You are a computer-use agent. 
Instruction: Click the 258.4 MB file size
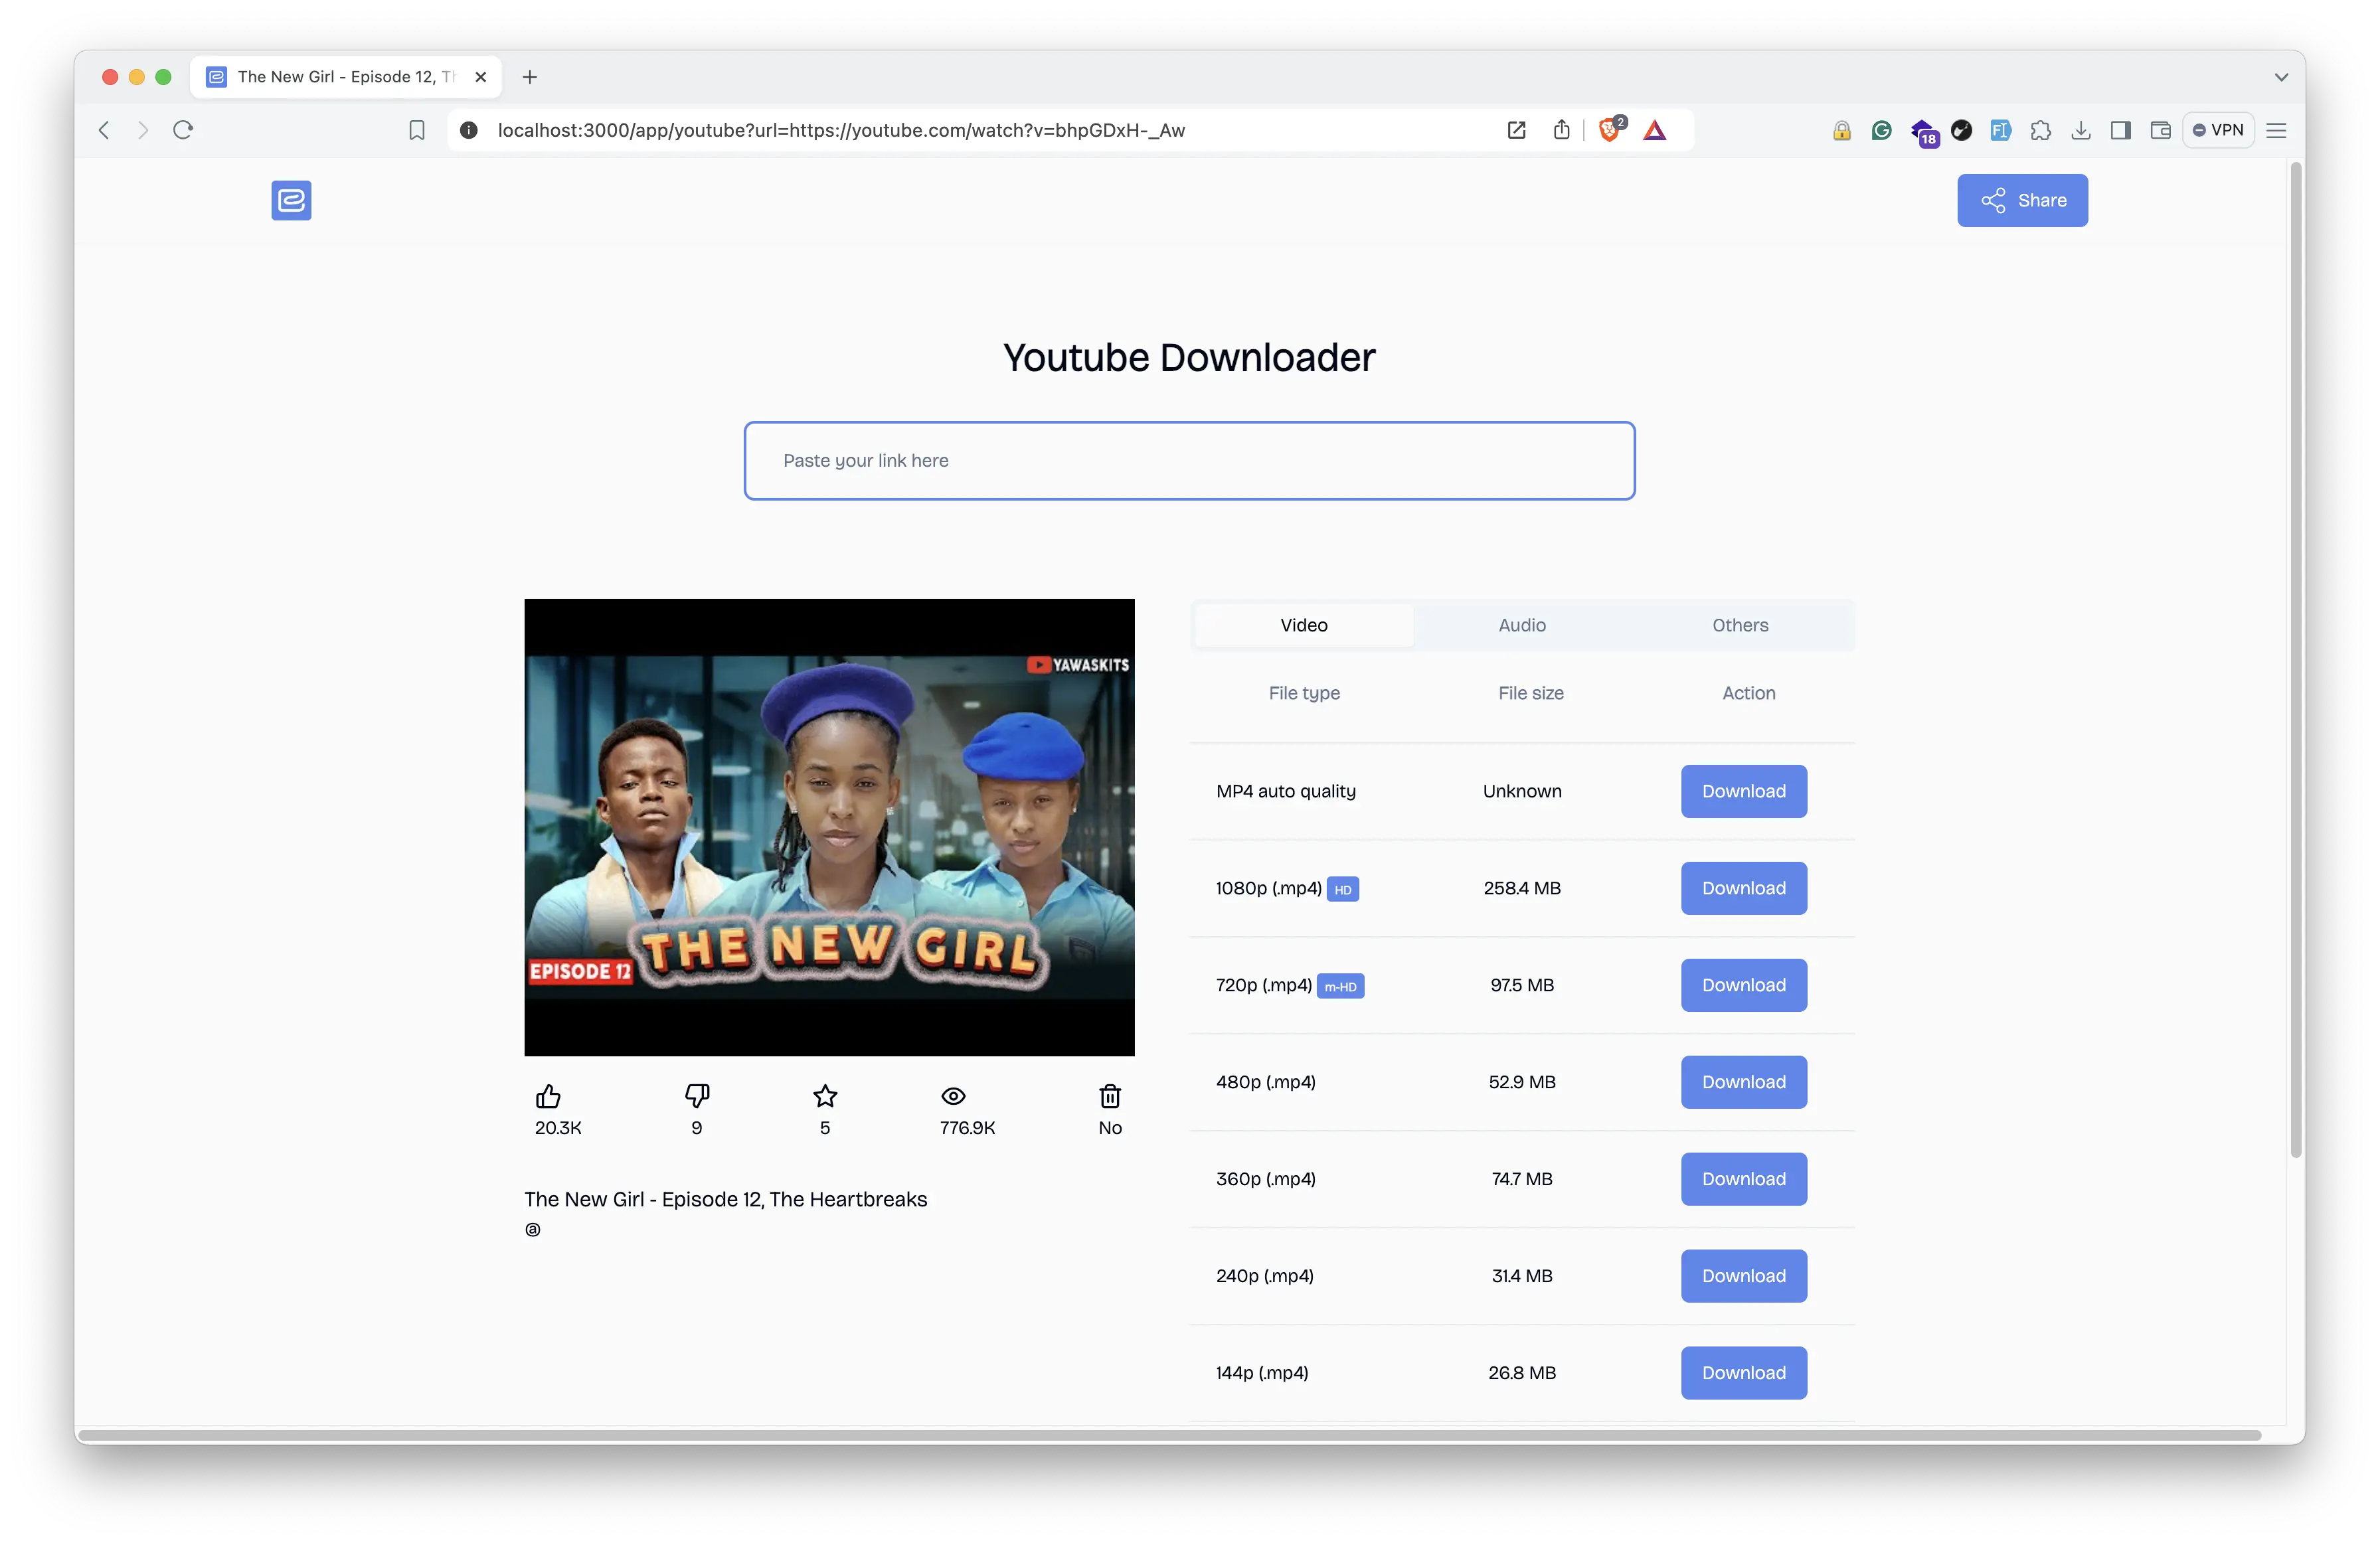pyautogui.click(x=1522, y=888)
